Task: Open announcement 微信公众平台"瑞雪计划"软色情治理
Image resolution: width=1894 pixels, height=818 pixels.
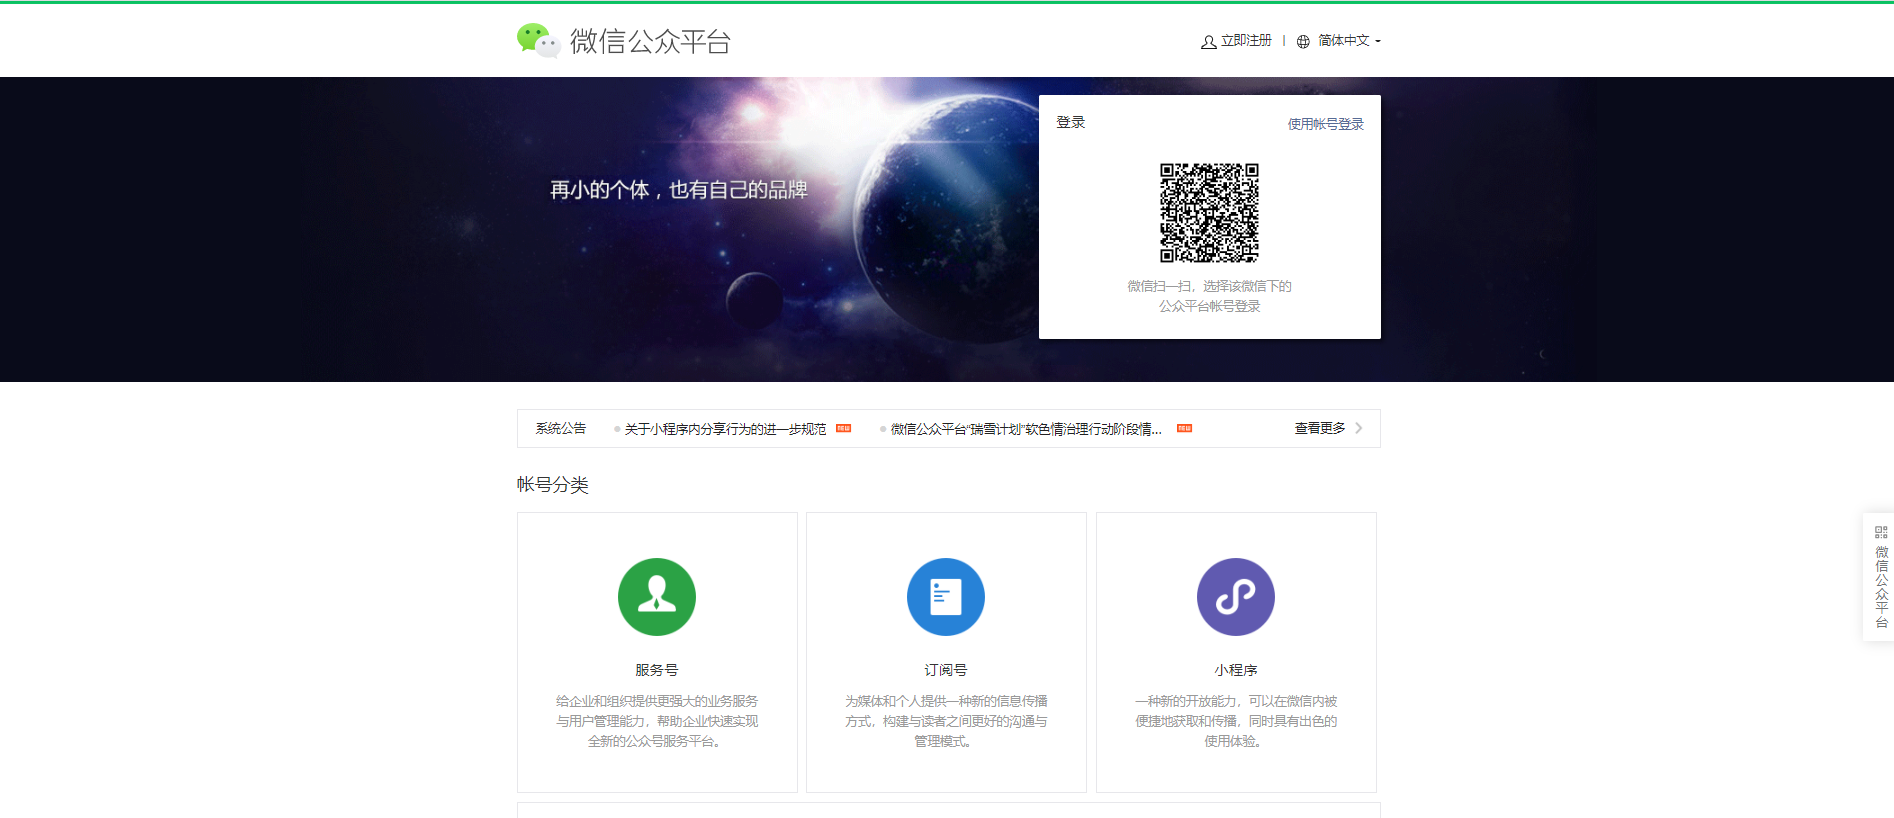Action: (1026, 429)
